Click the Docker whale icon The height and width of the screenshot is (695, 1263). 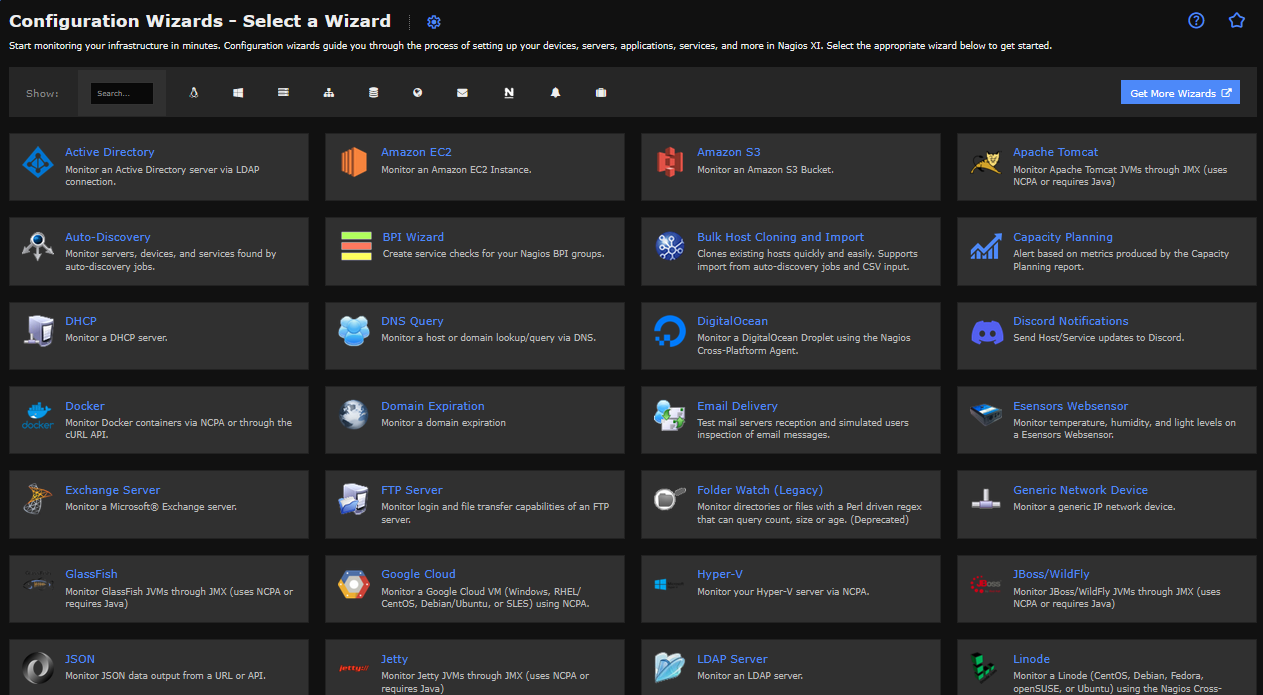pos(38,415)
